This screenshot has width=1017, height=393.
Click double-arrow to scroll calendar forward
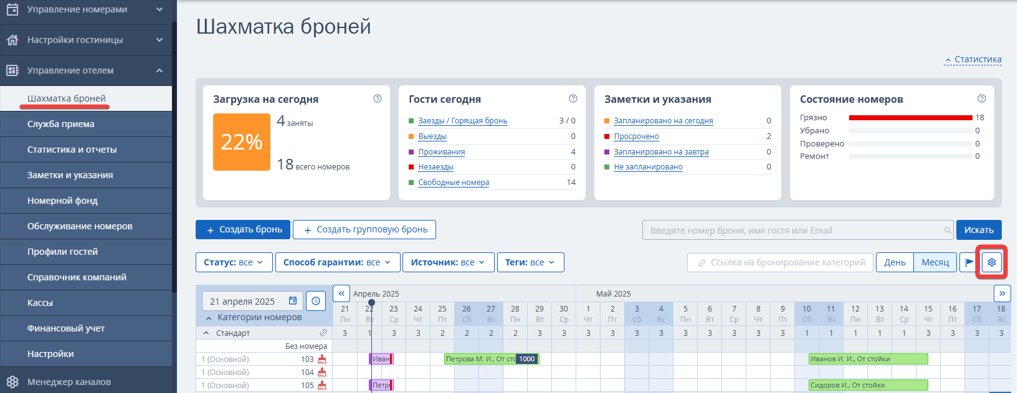pyautogui.click(x=1002, y=293)
